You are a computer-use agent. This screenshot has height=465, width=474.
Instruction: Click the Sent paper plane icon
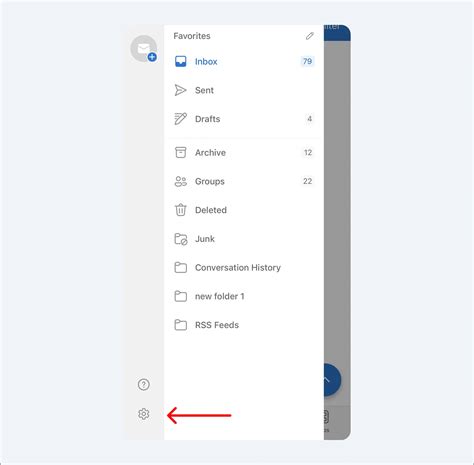click(x=180, y=90)
